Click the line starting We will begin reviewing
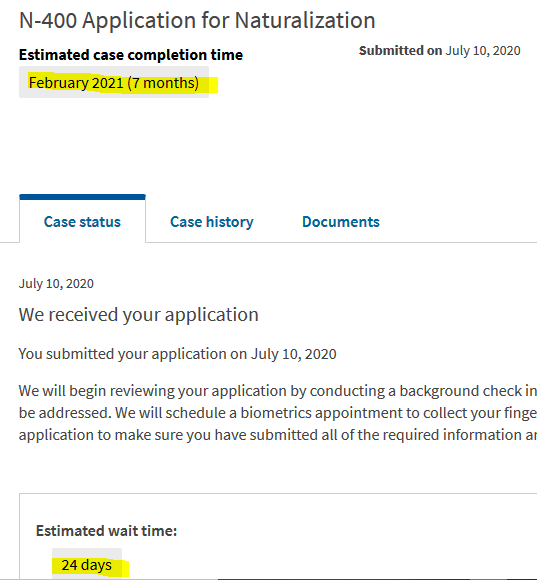 pyautogui.click(x=278, y=391)
